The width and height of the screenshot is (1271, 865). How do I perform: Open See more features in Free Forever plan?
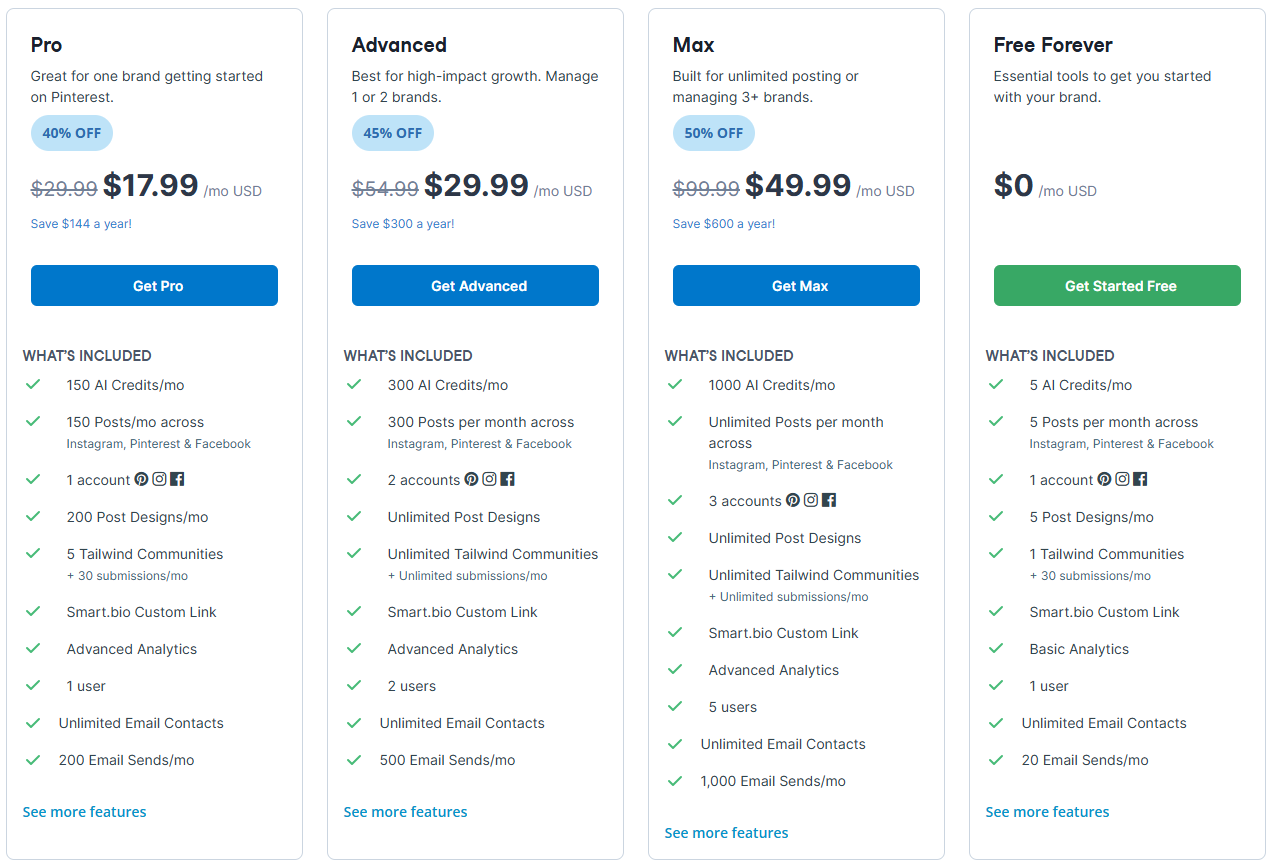[1047, 811]
